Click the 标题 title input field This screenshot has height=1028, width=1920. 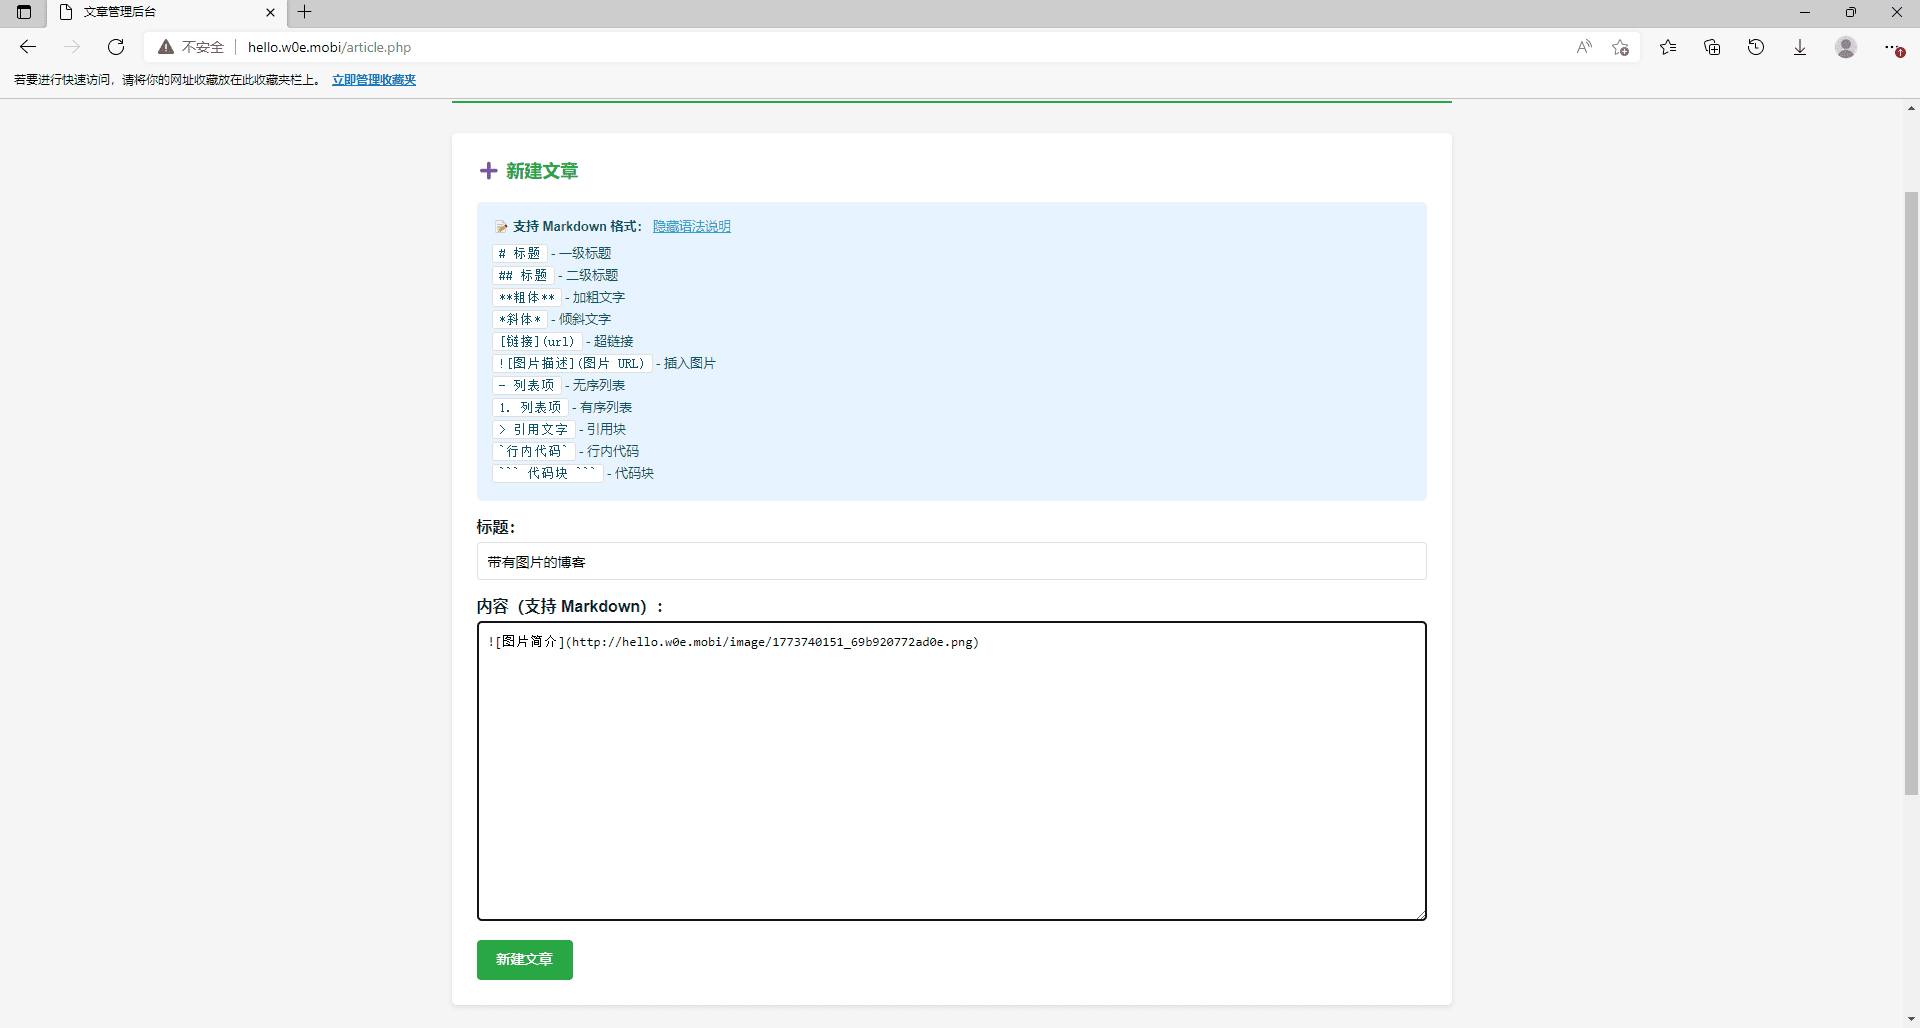[951, 562]
